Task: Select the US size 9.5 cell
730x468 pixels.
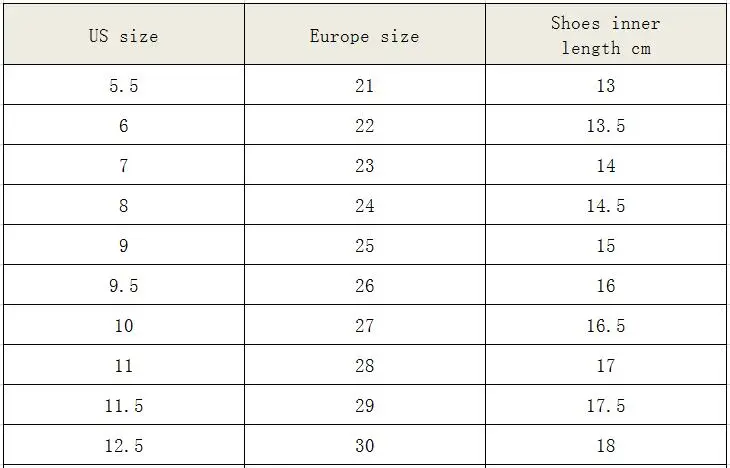Action: pos(124,285)
